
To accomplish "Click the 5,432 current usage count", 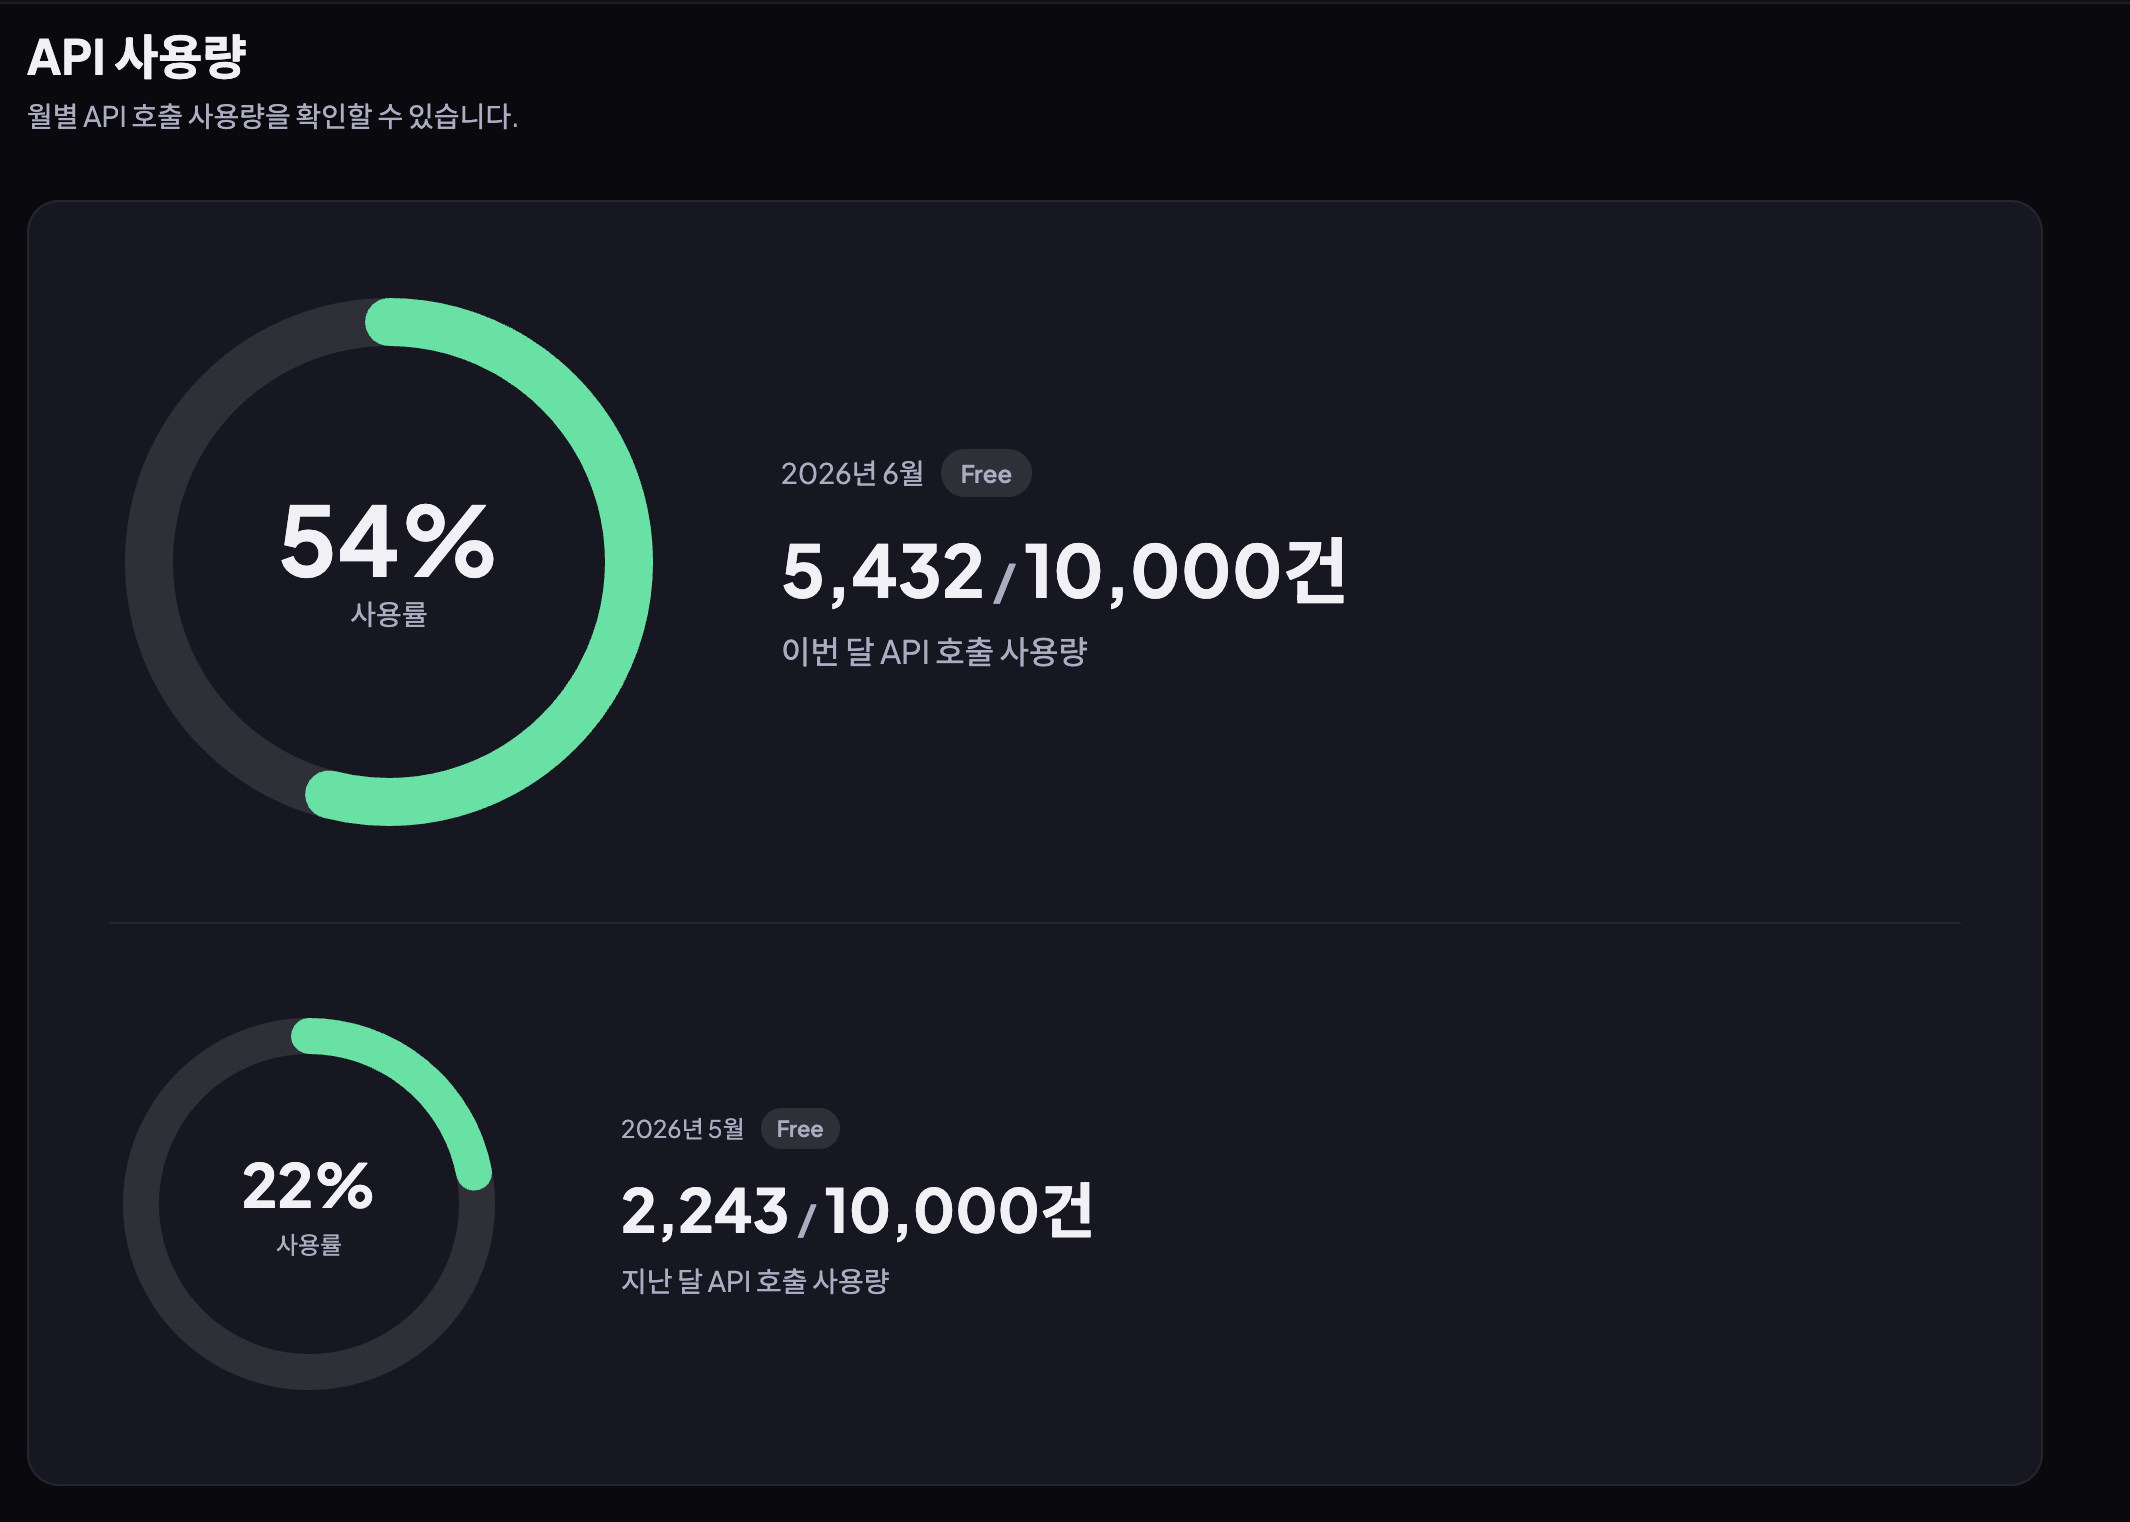I will click(x=883, y=572).
